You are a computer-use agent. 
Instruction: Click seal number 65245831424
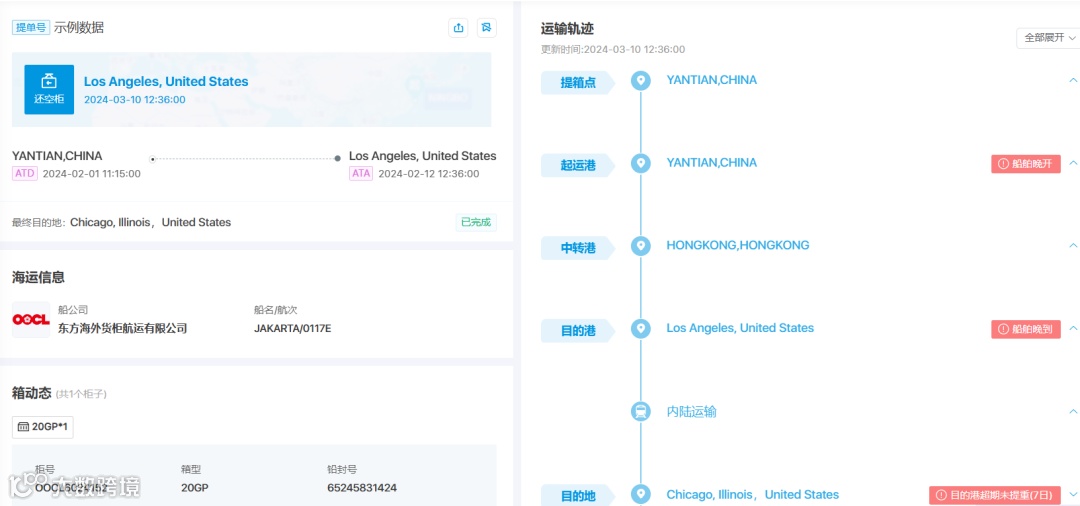click(362, 487)
